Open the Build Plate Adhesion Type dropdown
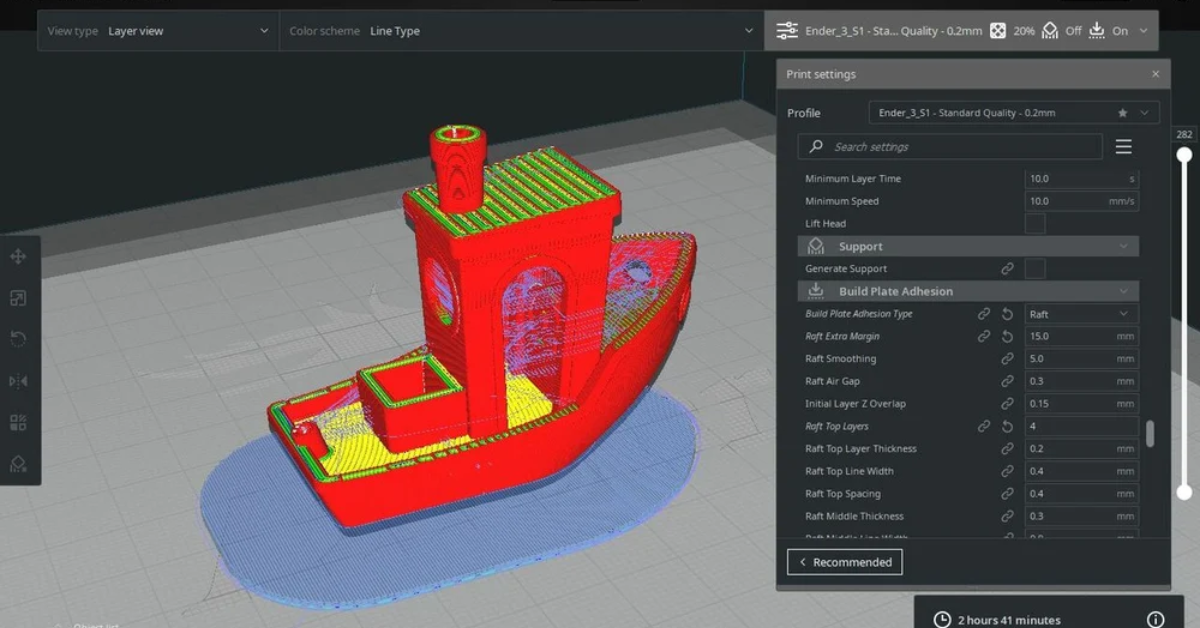1200x628 pixels. 1081,313
